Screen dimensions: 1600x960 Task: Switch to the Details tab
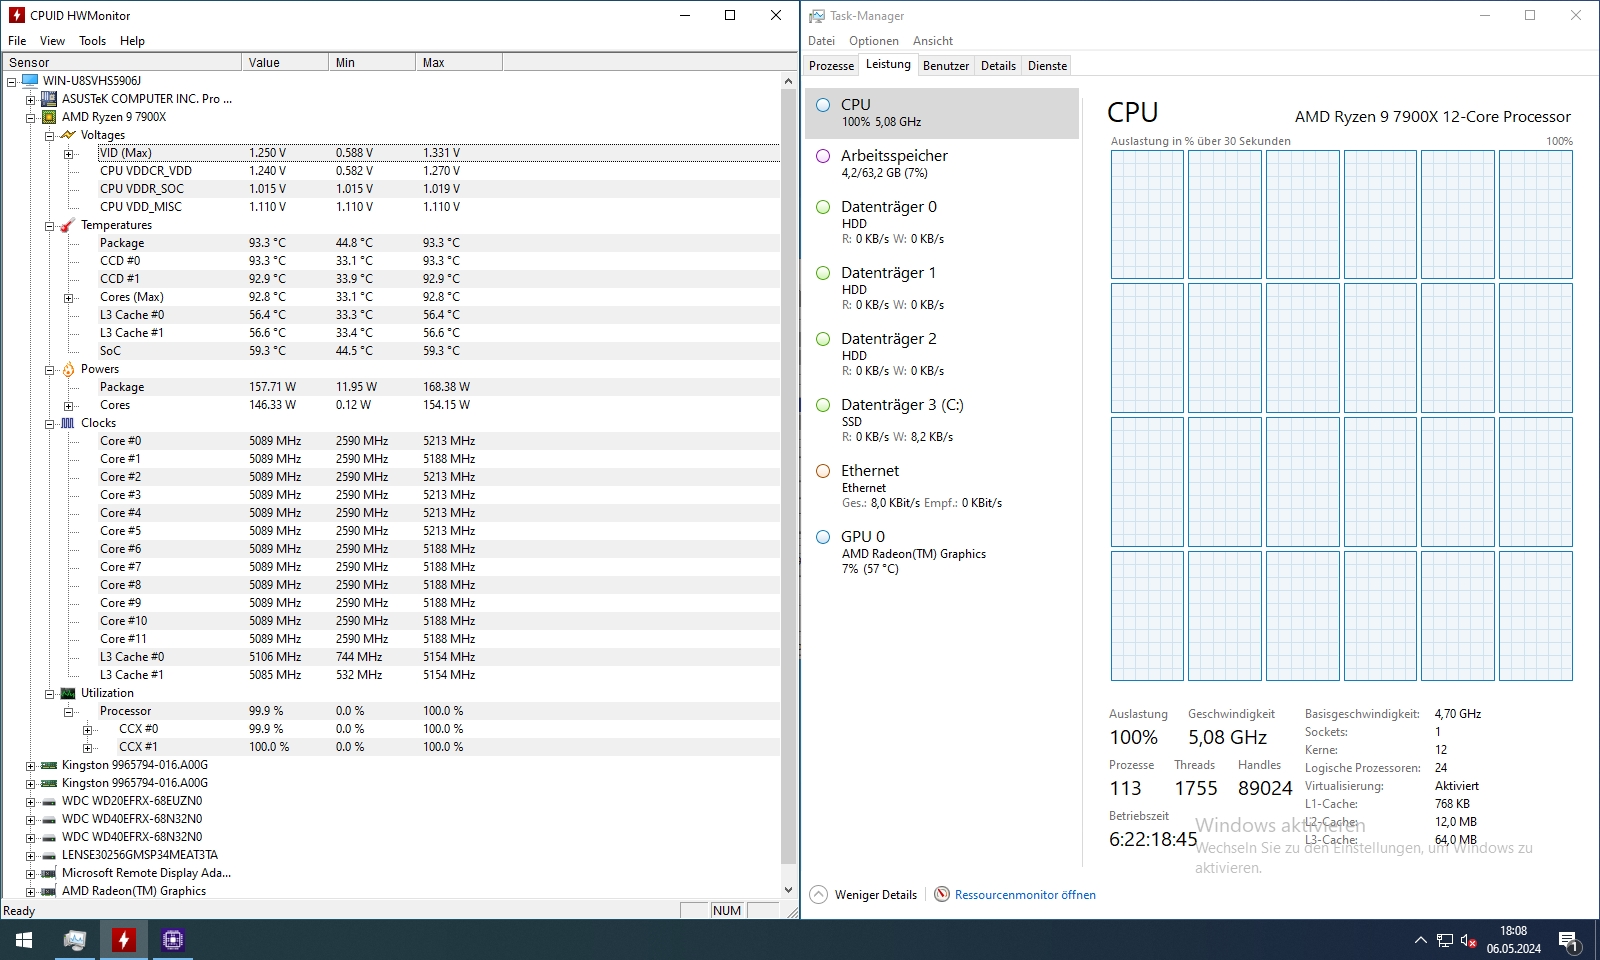coord(998,66)
